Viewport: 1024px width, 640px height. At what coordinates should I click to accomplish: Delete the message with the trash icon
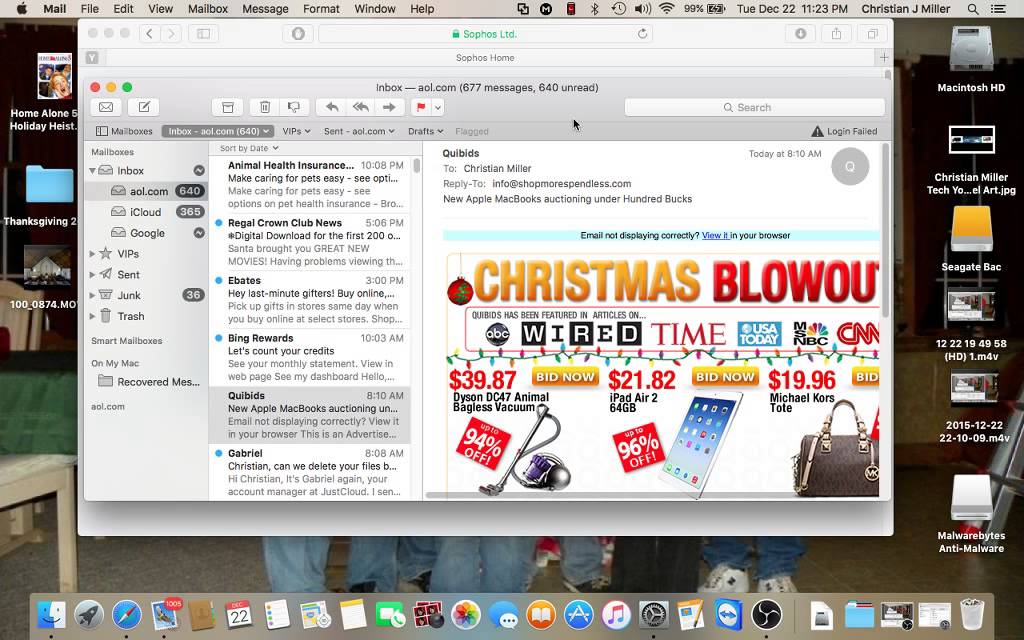(x=264, y=107)
